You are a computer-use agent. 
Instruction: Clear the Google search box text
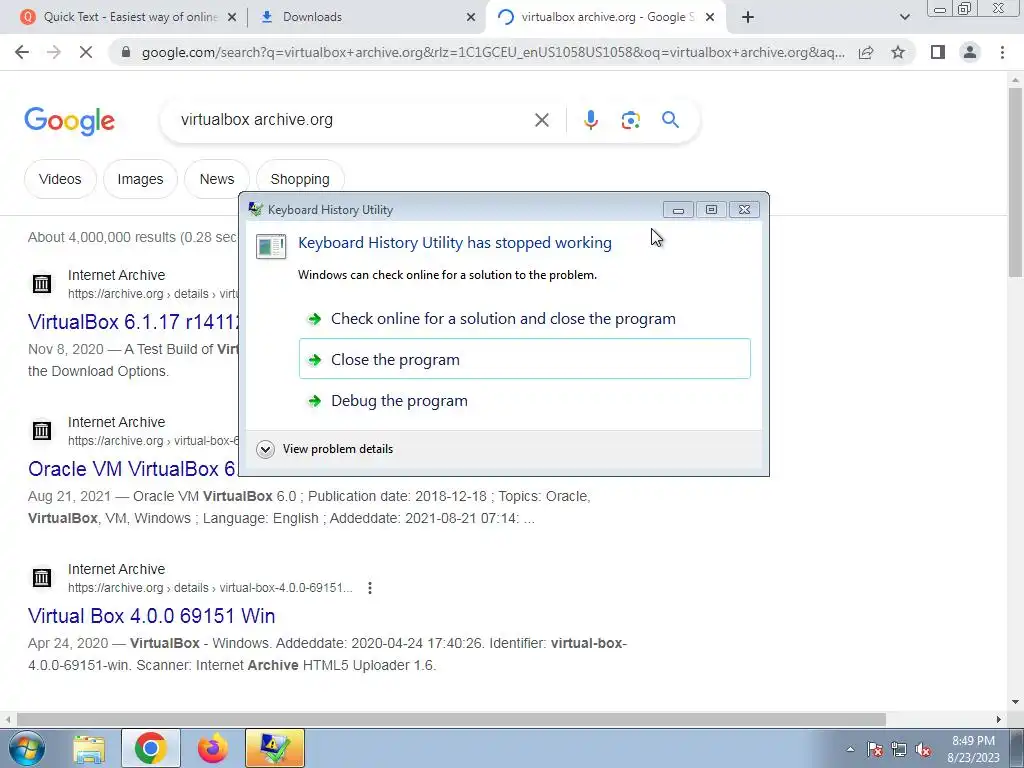coord(541,120)
